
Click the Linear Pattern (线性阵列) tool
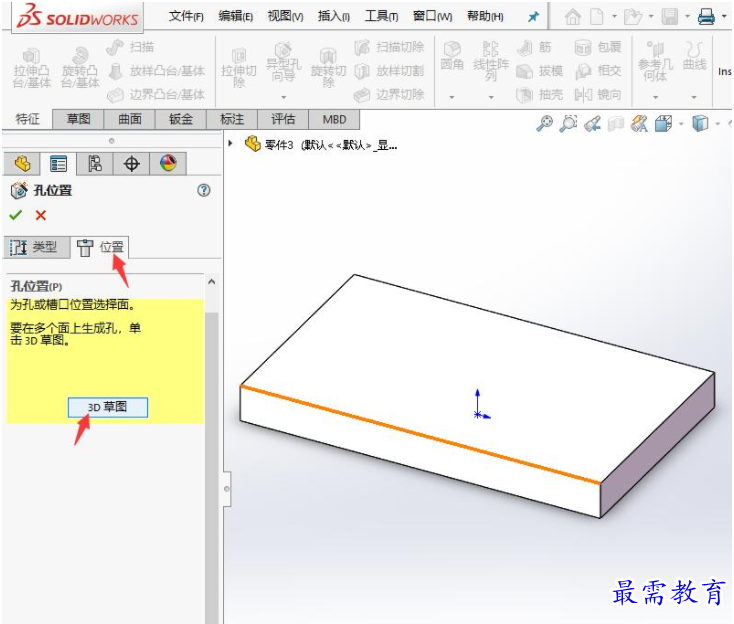[491, 62]
